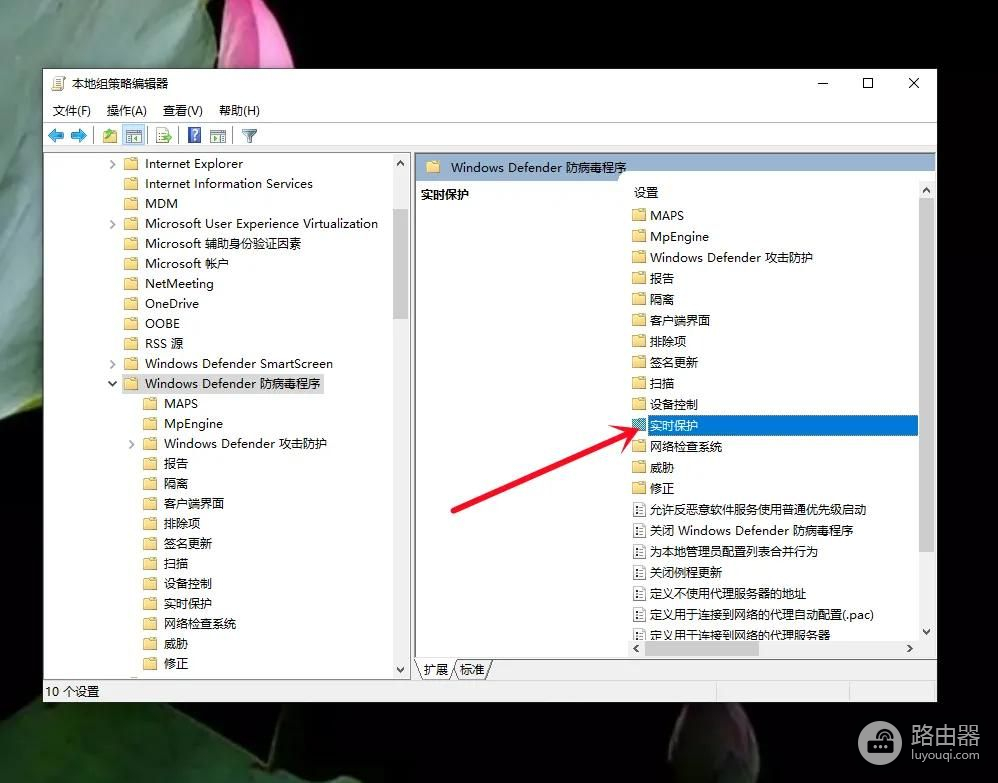Click the Local Group Policy Editor title icon
The width and height of the screenshot is (998, 783).
point(59,83)
